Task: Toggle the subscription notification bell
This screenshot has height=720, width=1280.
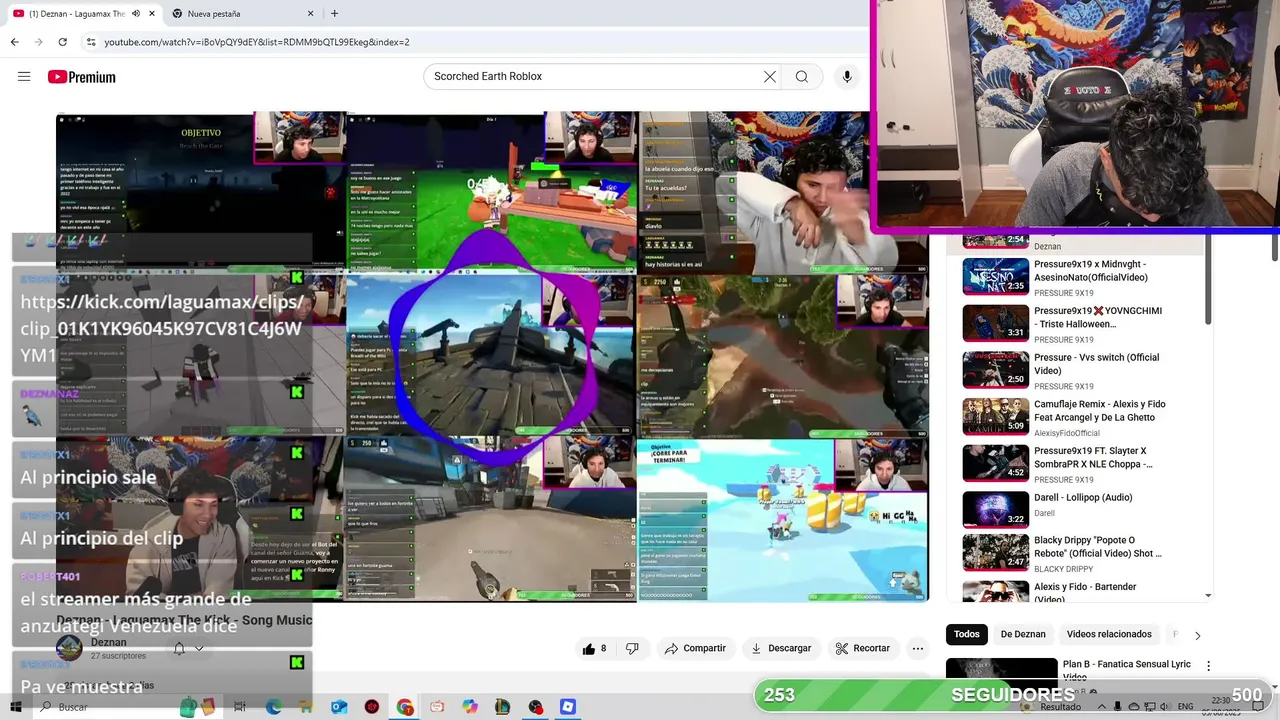Action: click(x=179, y=648)
